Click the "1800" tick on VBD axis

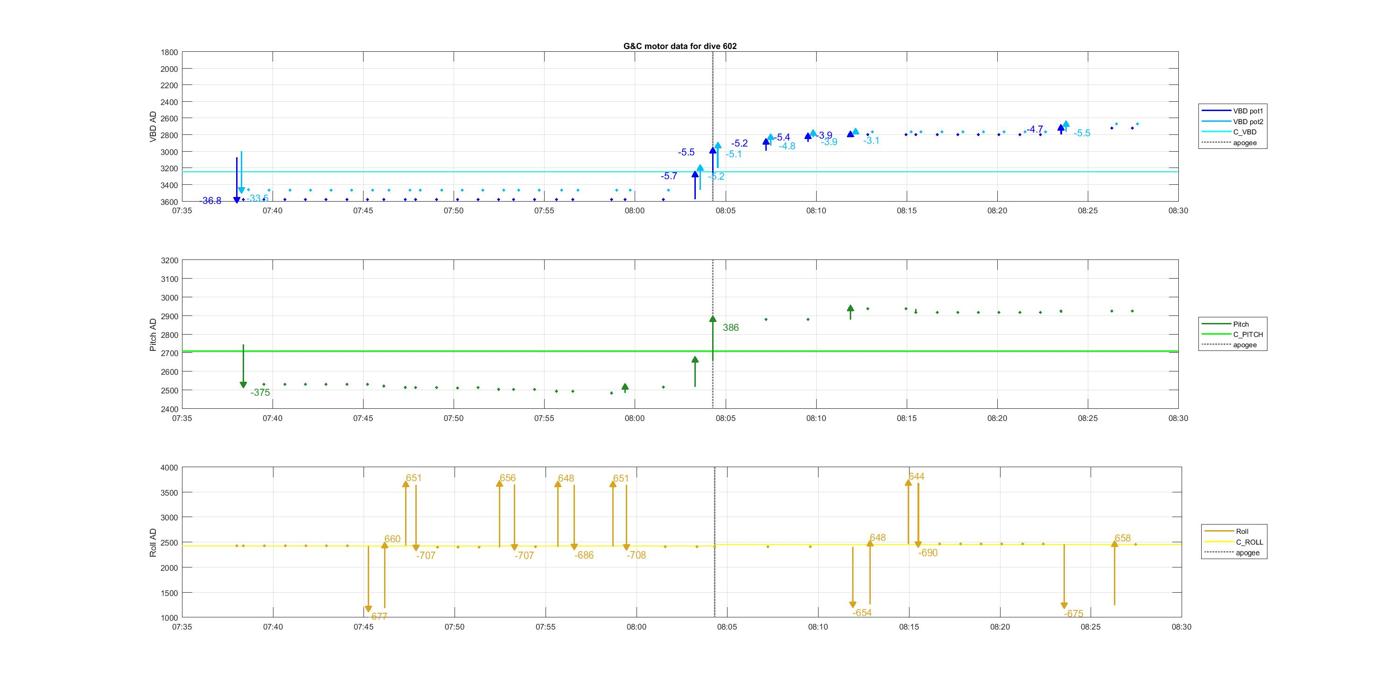(x=169, y=52)
